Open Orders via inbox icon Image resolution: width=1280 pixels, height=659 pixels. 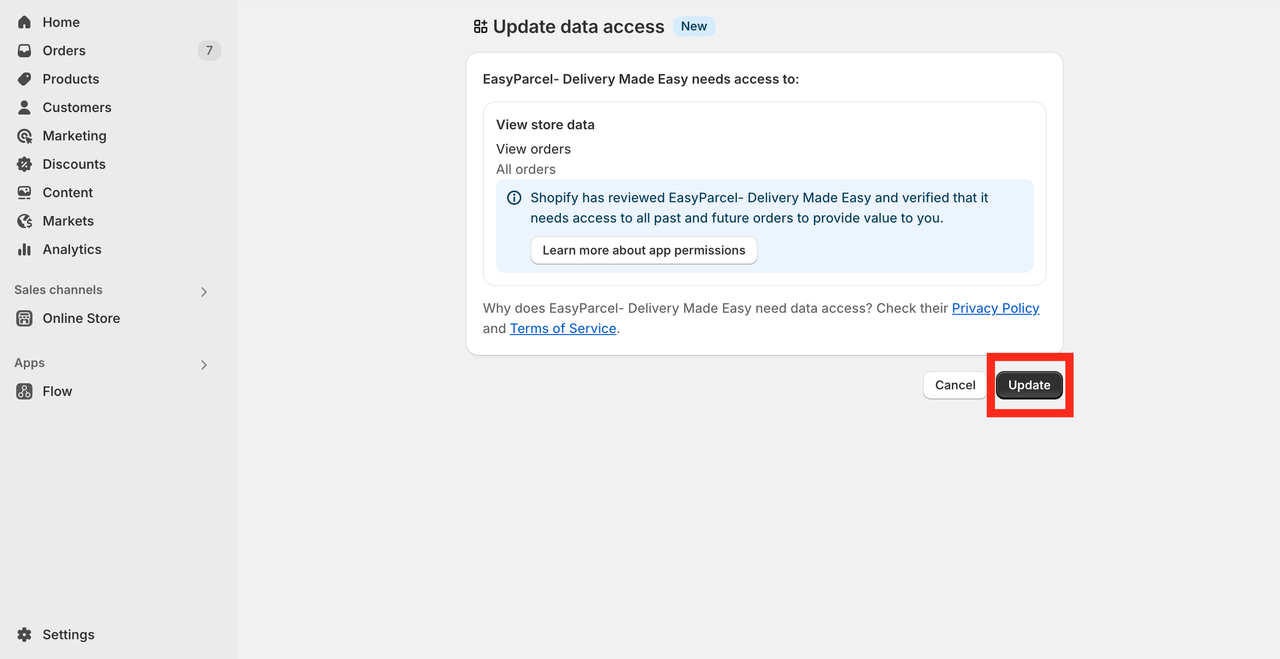pyautogui.click(x=24, y=50)
